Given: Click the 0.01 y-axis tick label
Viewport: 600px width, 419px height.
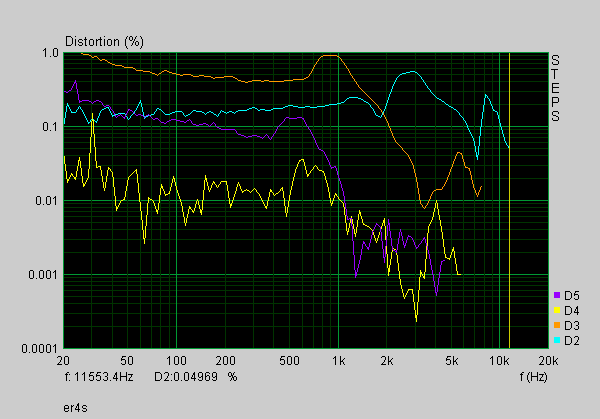Looking at the screenshot, I should pos(47,201).
